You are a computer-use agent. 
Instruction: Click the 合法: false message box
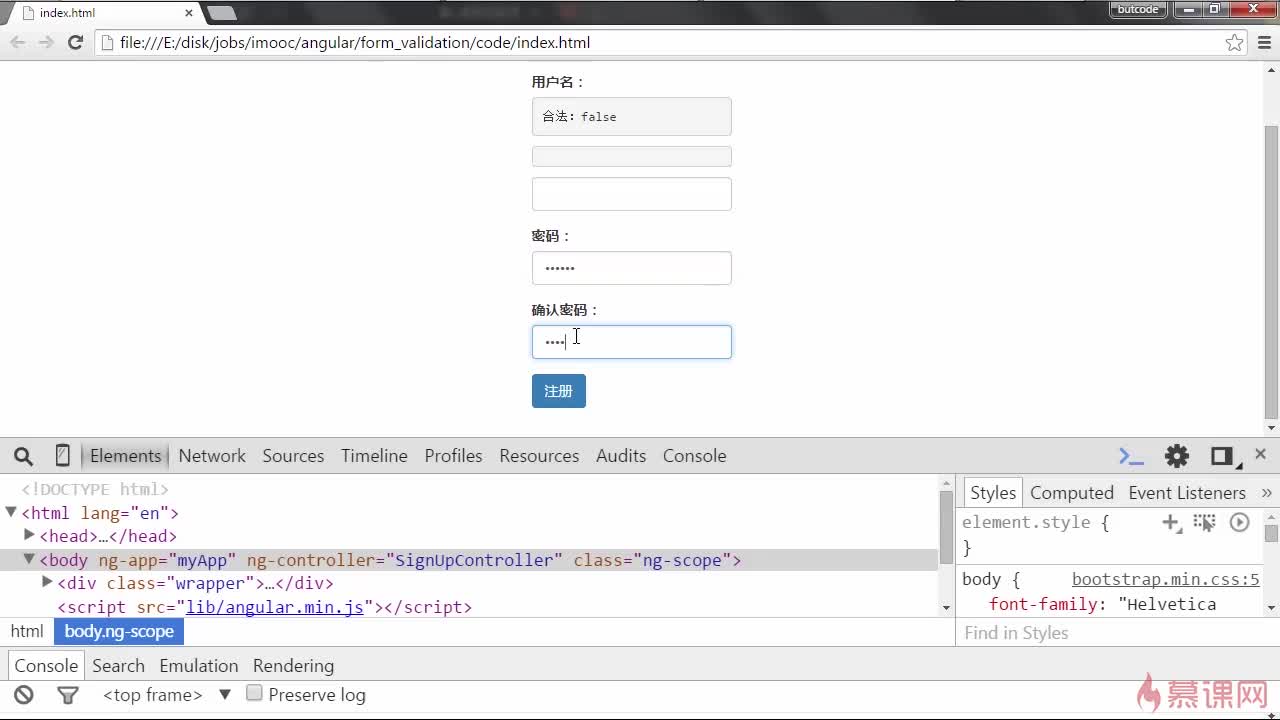tap(632, 116)
